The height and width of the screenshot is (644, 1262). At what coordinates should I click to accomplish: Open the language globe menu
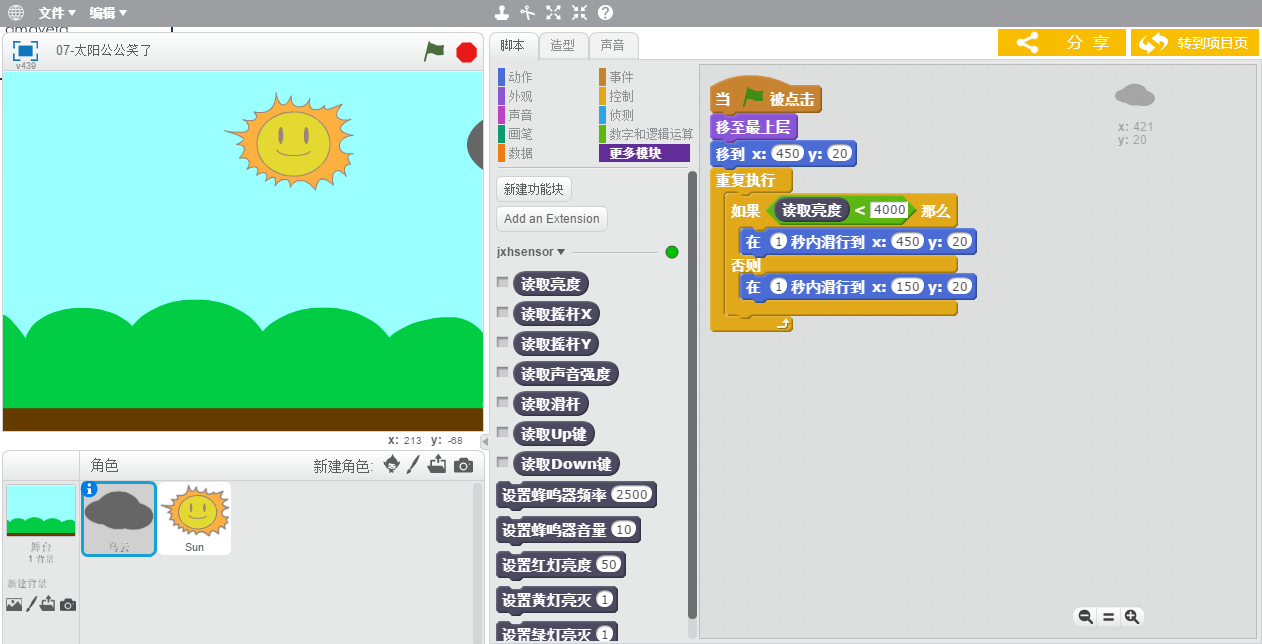pyautogui.click(x=16, y=13)
